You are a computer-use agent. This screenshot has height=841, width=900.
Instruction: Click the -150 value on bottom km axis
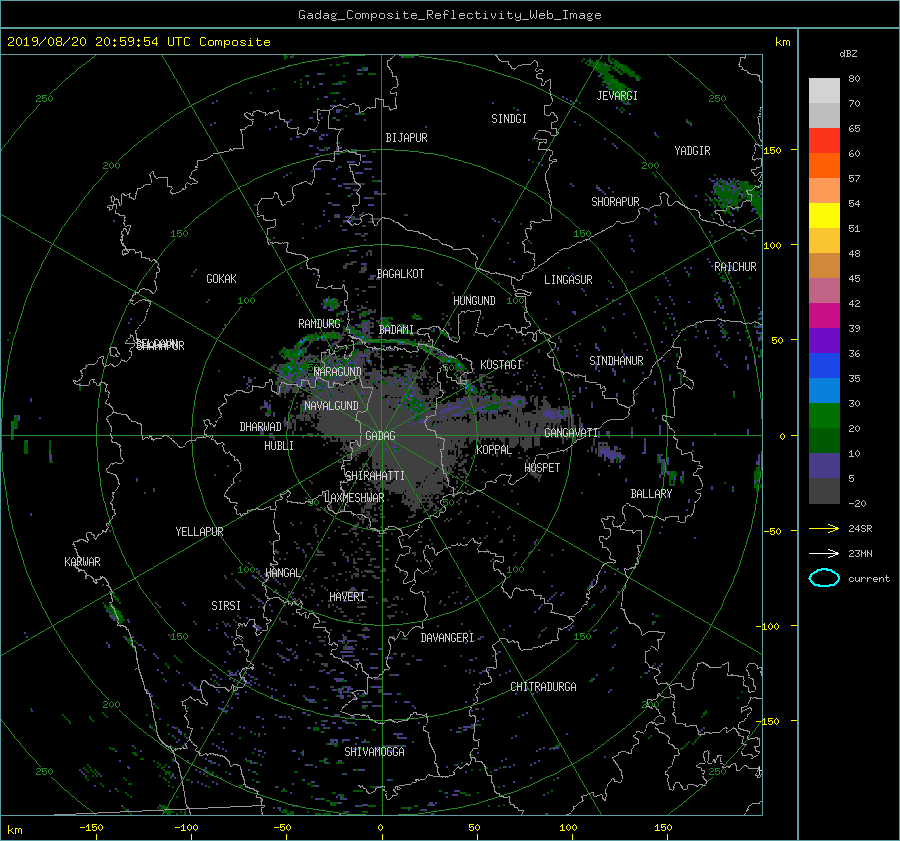pyautogui.click(x=91, y=827)
